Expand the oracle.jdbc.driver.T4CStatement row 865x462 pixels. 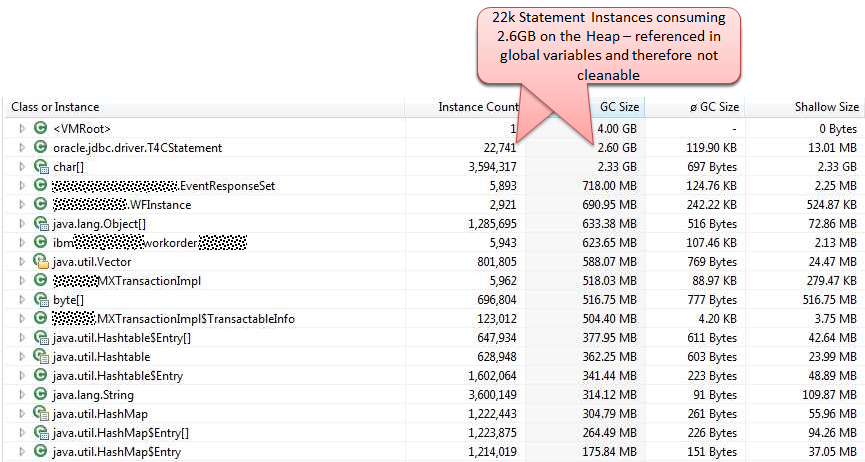[22, 147]
